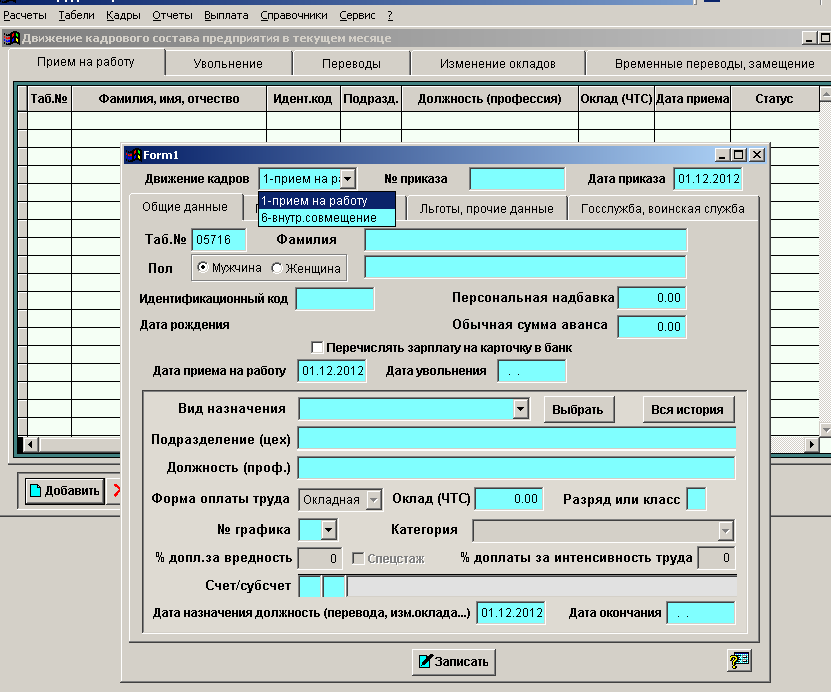Image resolution: width=831 pixels, height=692 pixels.
Task: Click the personnel movement window title icon
Action: [11, 38]
